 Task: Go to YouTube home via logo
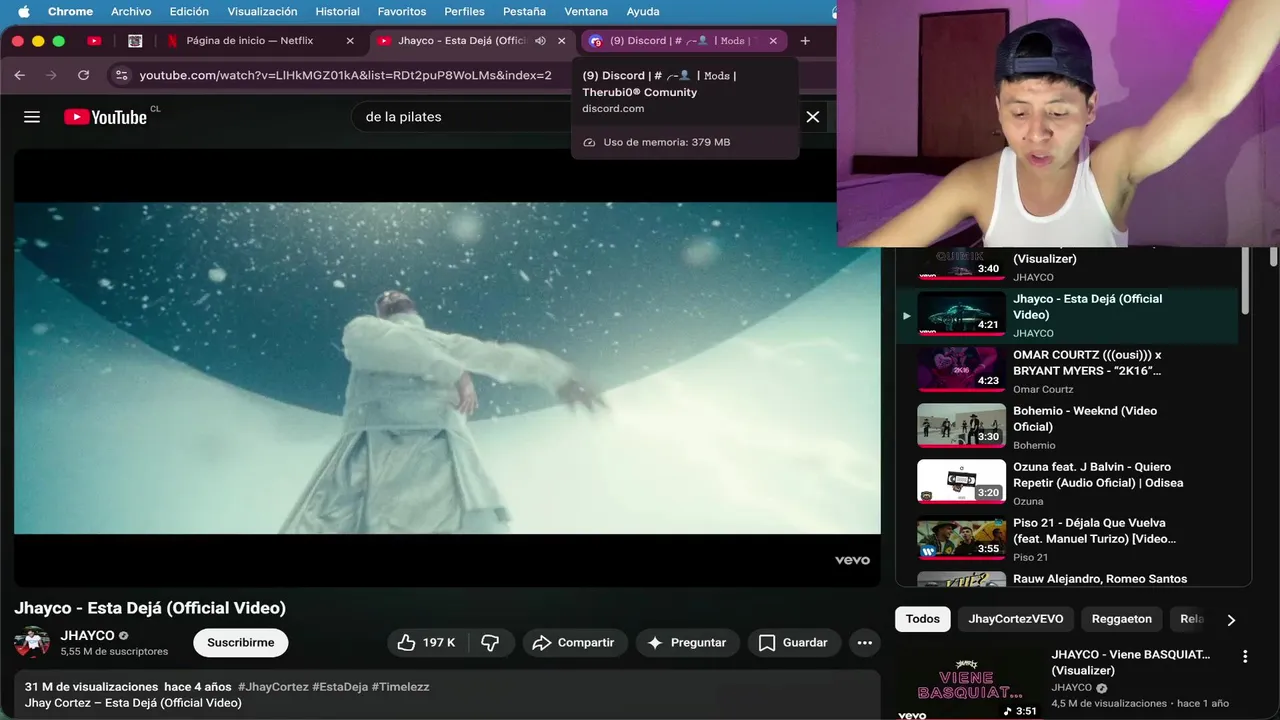coord(105,117)
